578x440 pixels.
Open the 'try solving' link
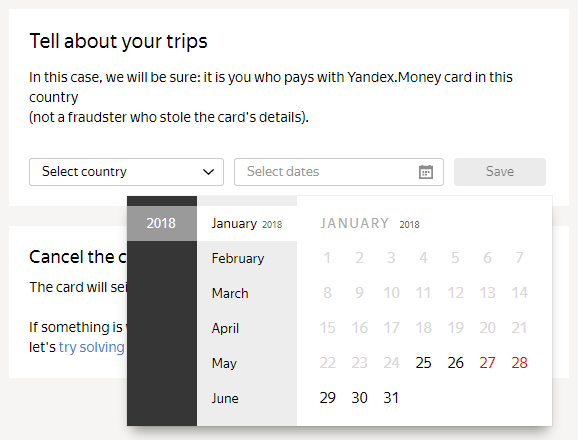(x=92, y=348)
